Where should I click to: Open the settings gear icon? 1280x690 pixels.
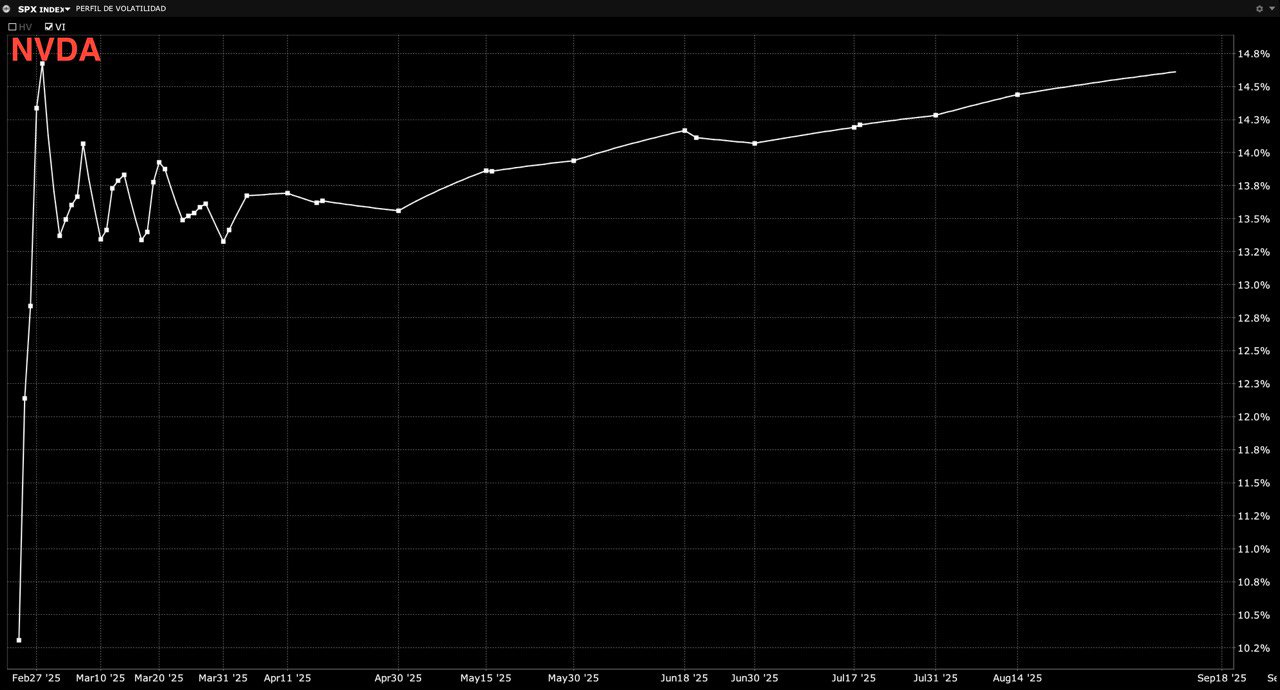1259,8
